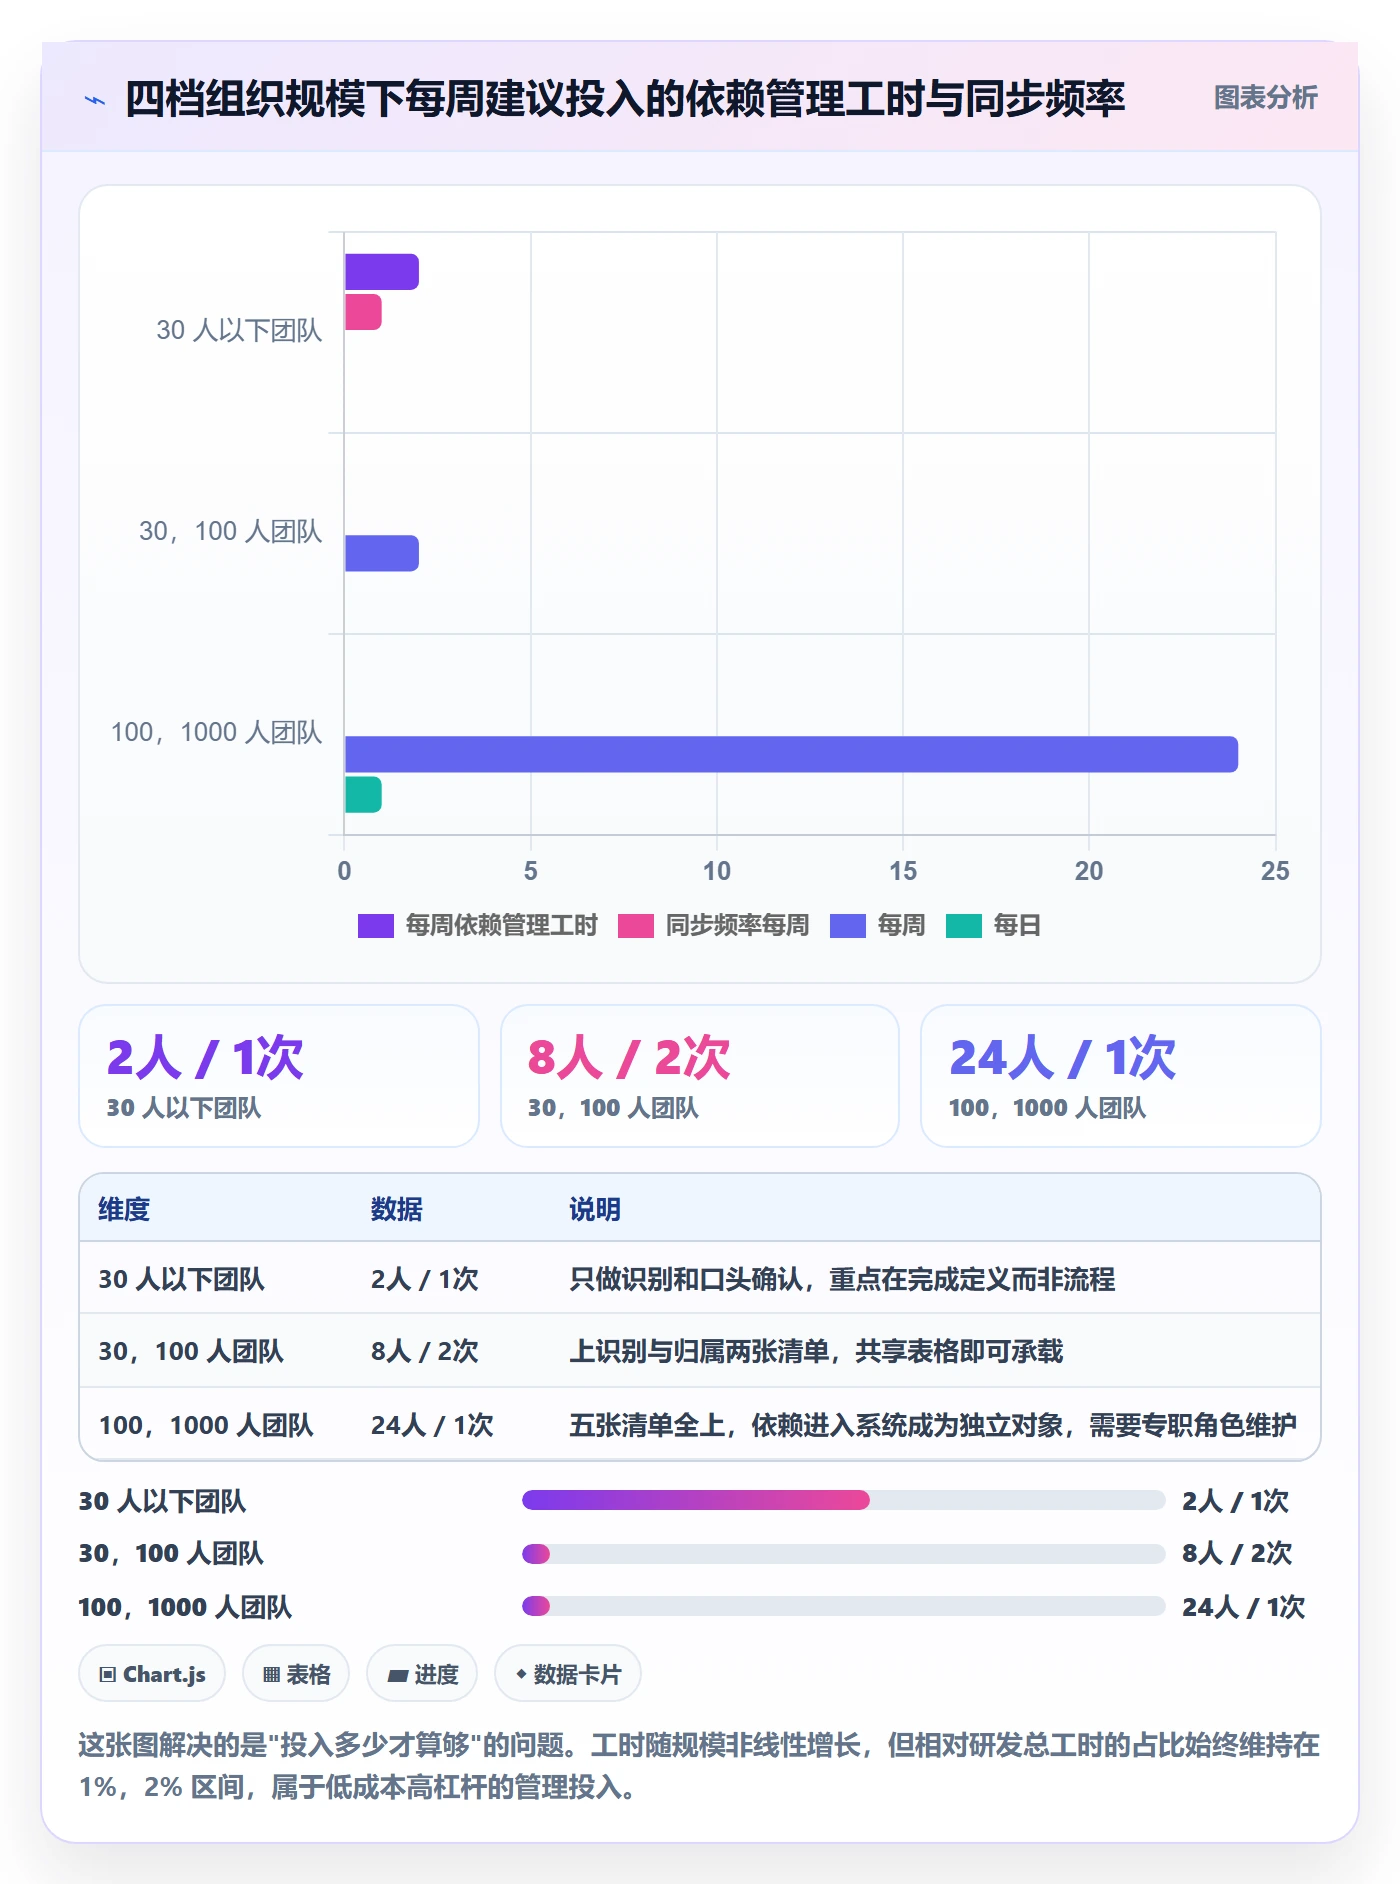This screenshot has width=1400, height=1884.
Task: Toggle the 同步频率每周 pink legend swatch
Action: (636, 925)
